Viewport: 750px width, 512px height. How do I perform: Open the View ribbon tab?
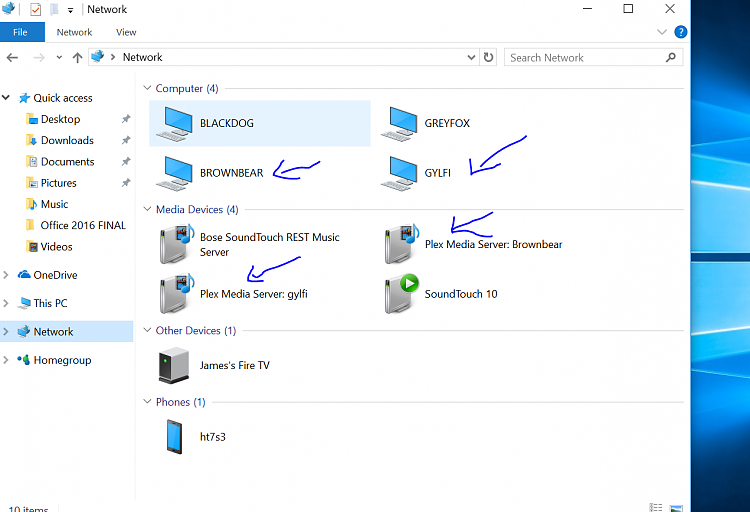(126, 32)
